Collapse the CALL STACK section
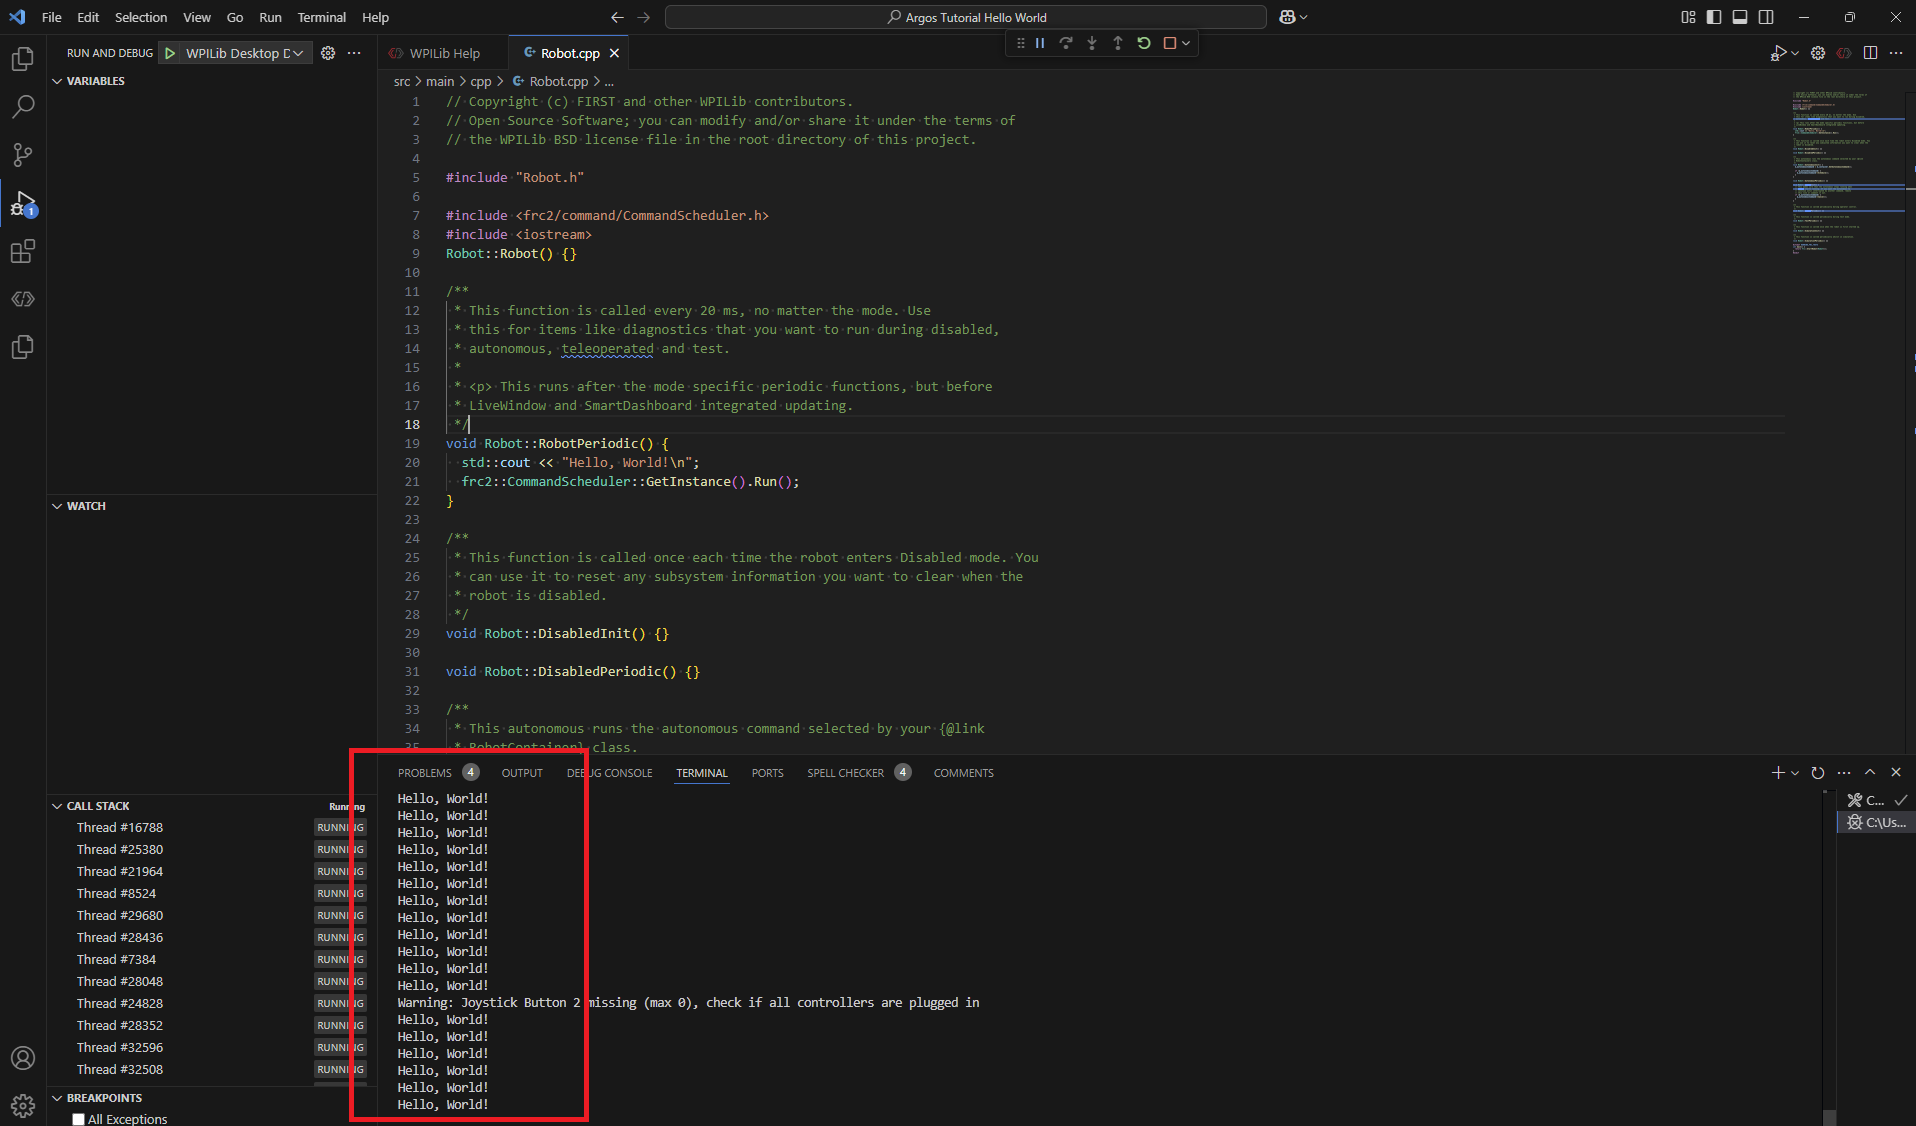This screenshot has width=1916, height=1126. pos(57,806)
